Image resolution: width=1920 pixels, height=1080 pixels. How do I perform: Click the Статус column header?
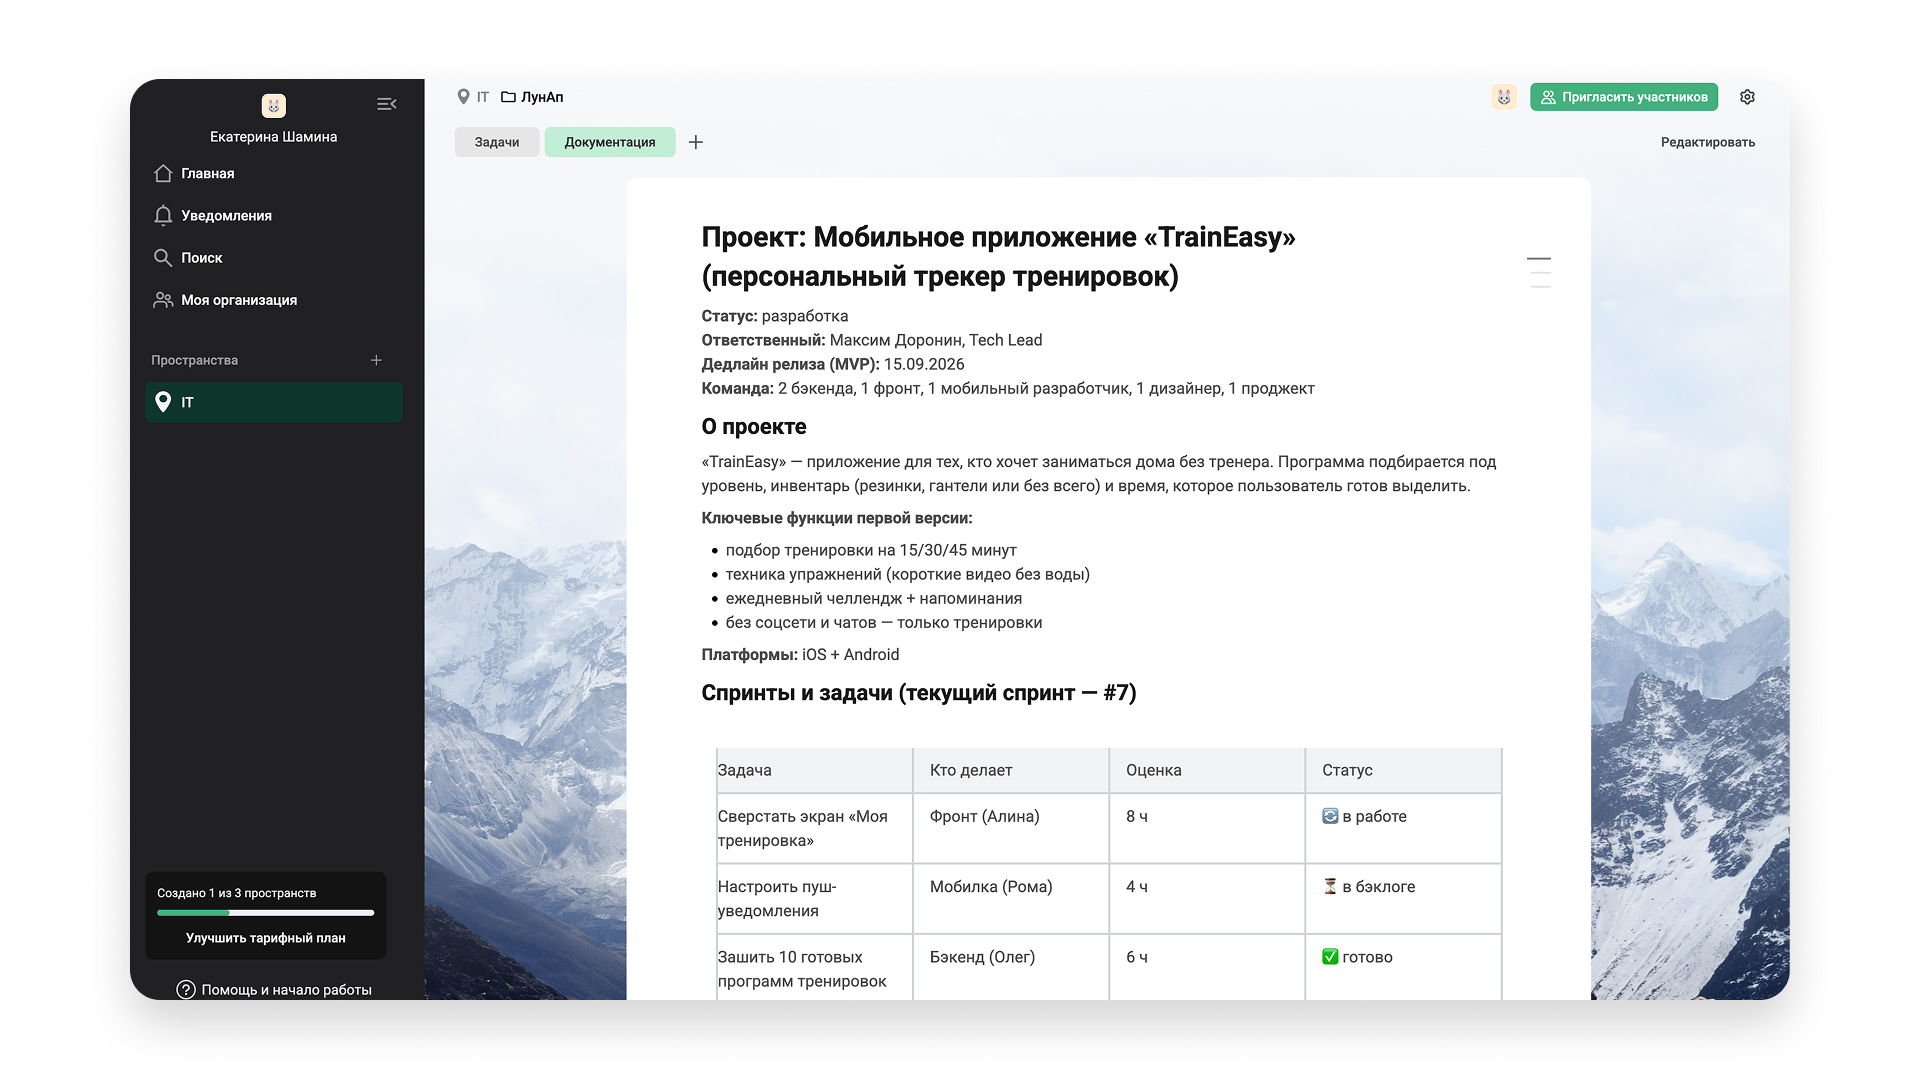[x=1402, y=770]
